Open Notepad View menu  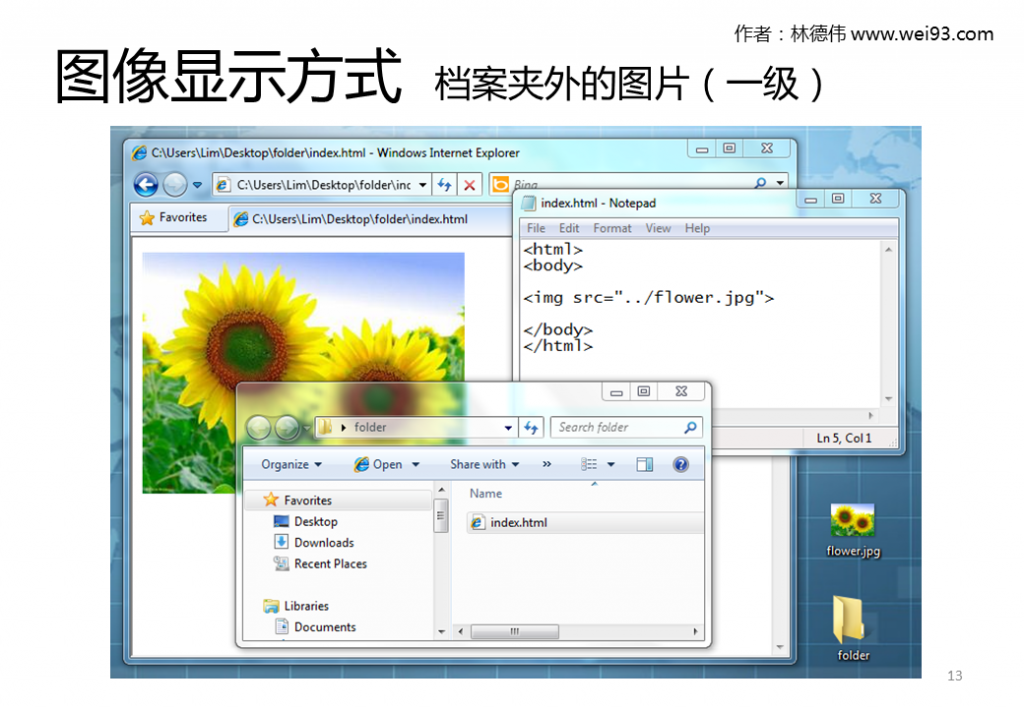coord(658,228)
